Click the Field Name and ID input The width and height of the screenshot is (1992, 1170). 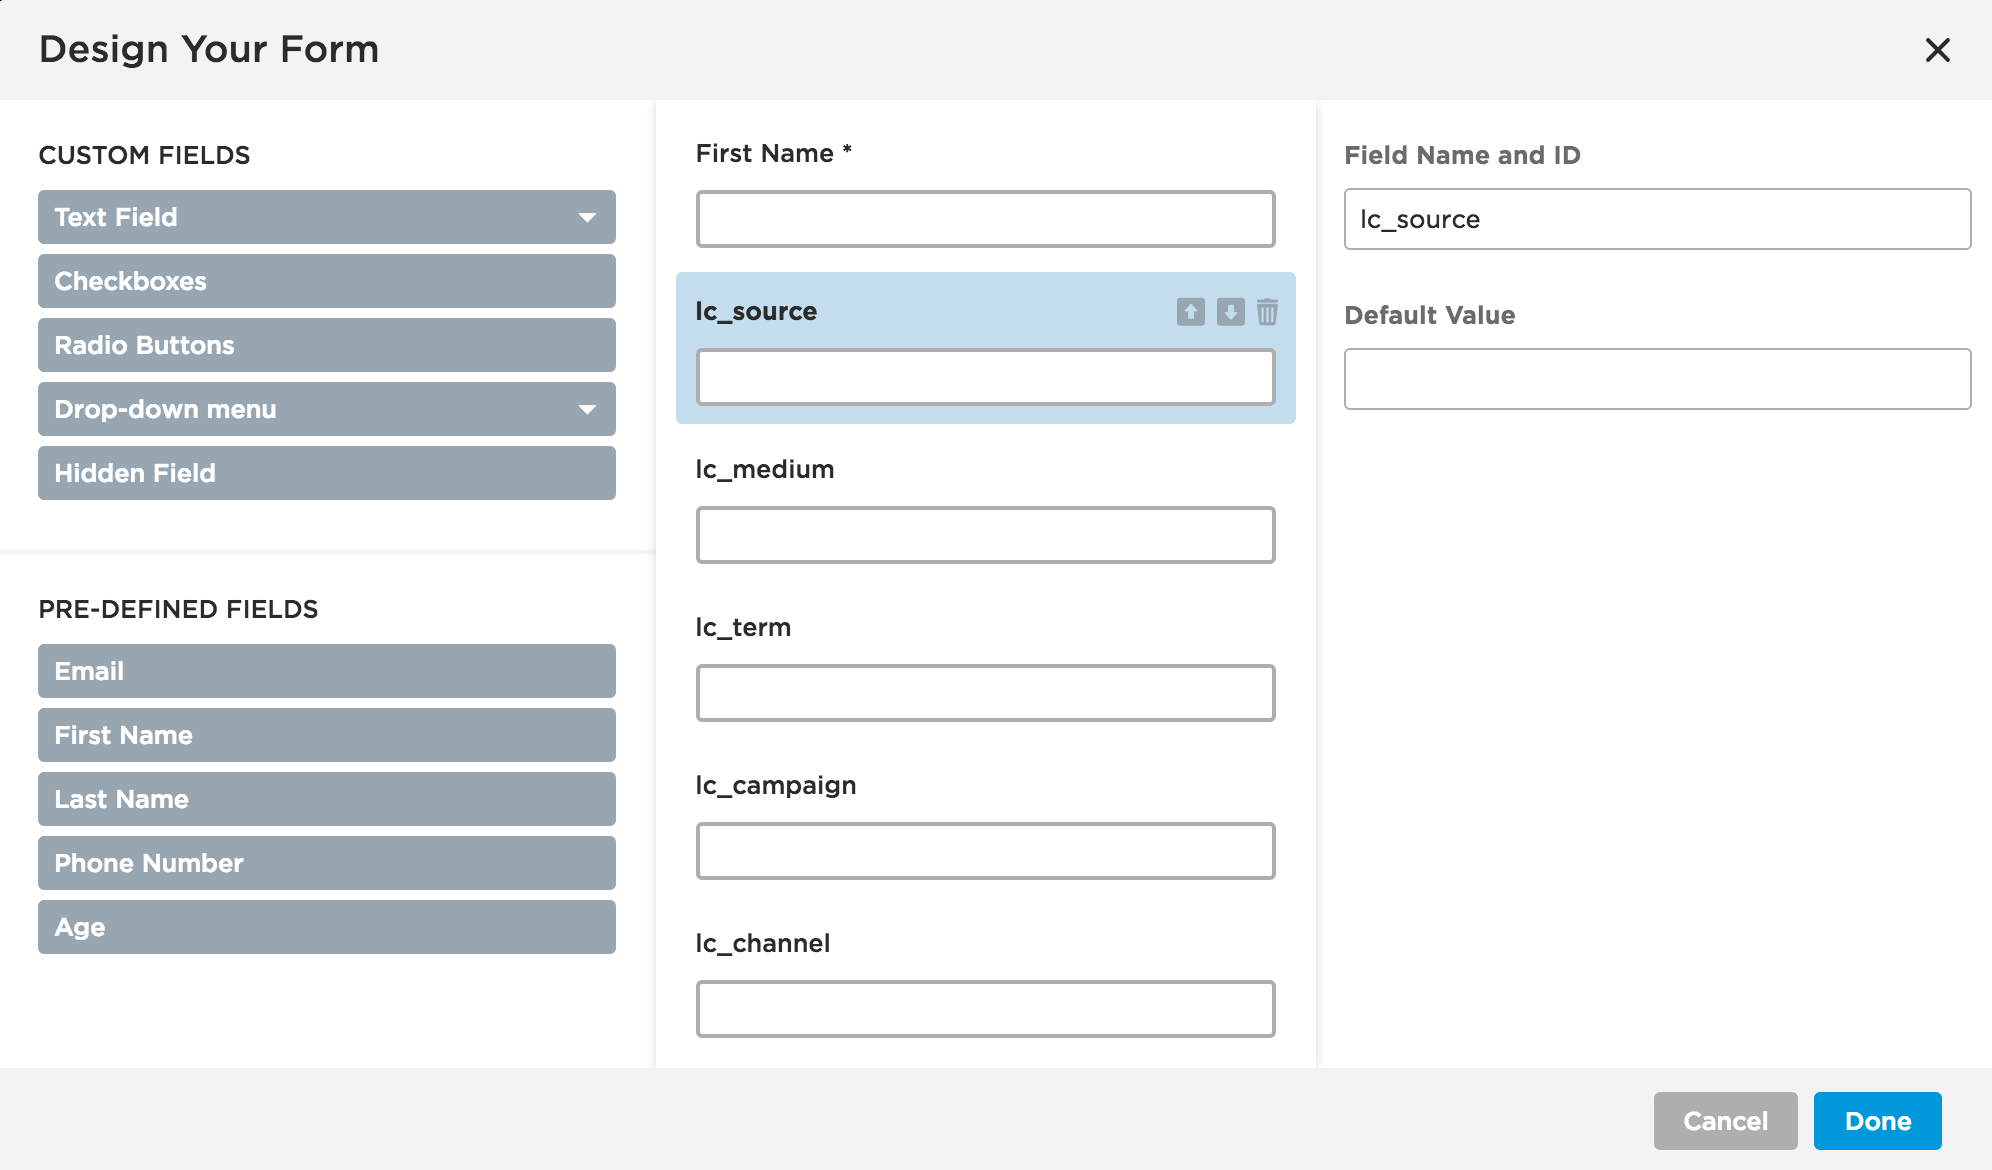click(1657, 219)
